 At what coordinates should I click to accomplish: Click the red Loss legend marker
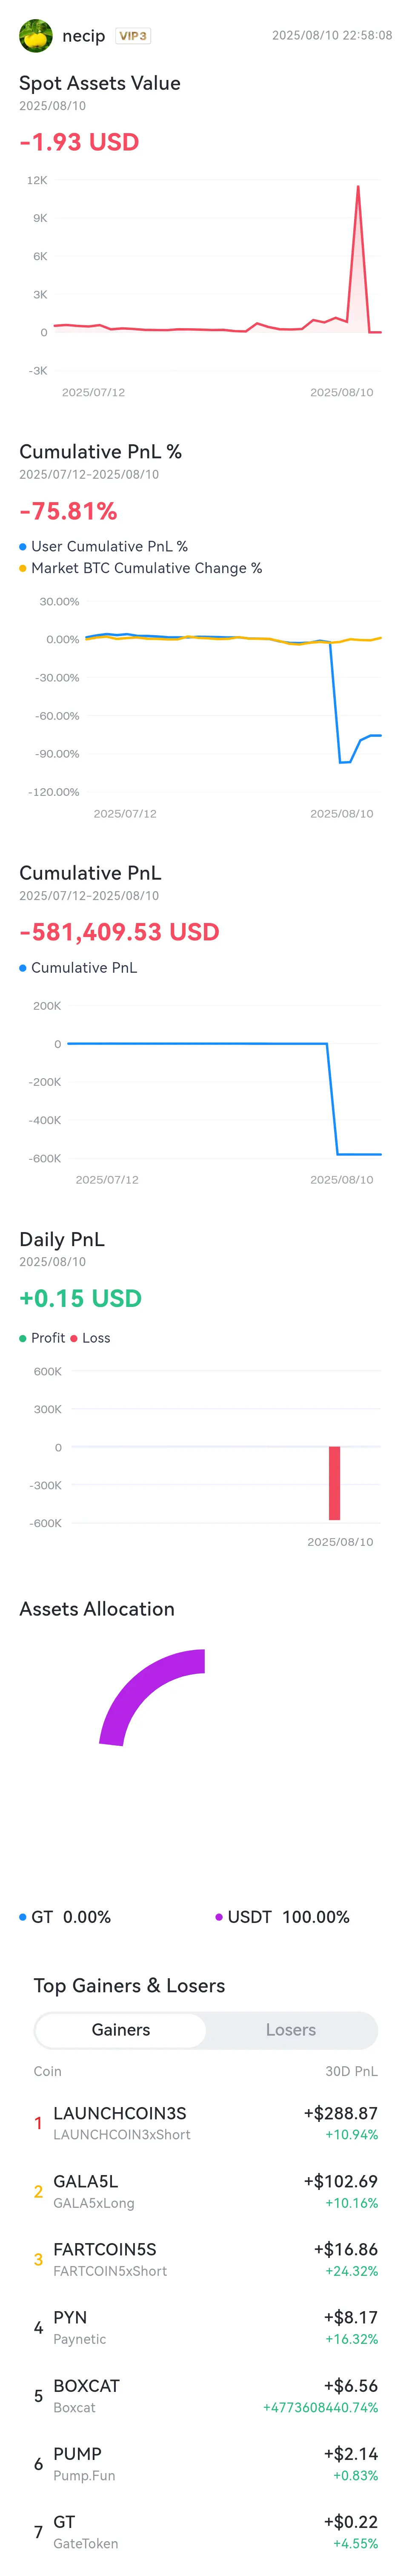(x=74, y=1338)
